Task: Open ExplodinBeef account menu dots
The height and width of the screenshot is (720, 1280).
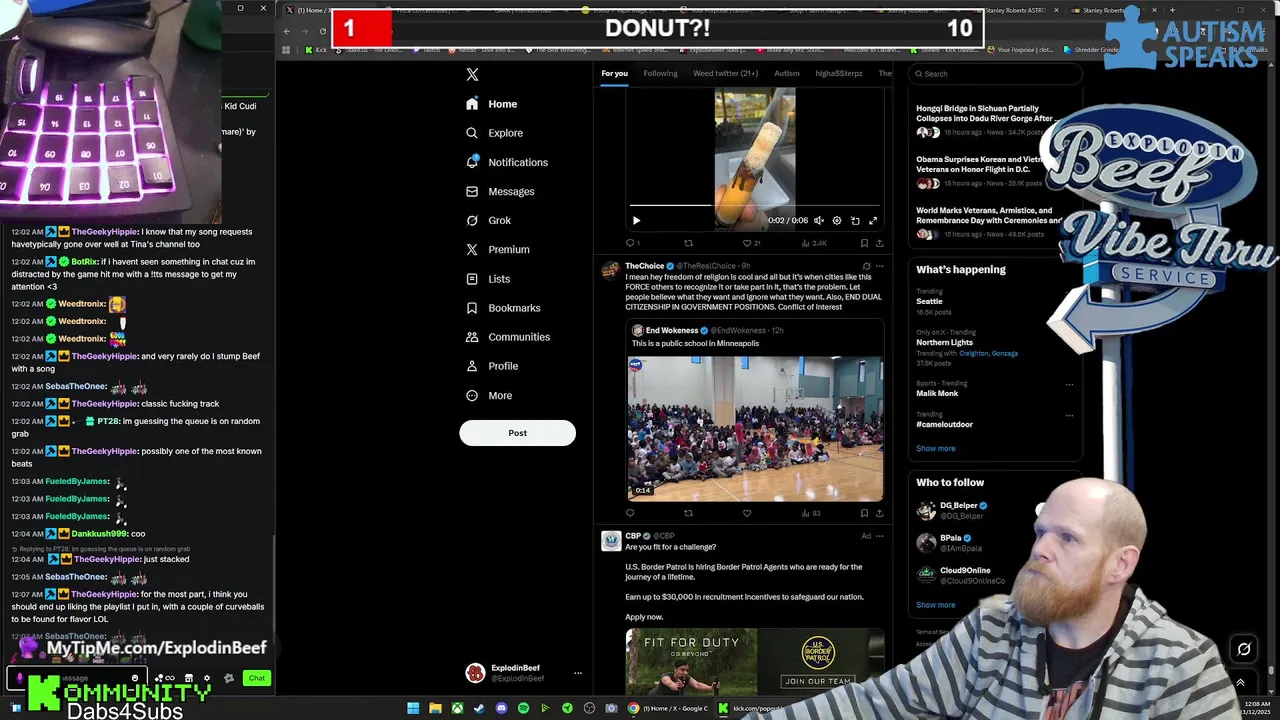Action: click(577, 673)
